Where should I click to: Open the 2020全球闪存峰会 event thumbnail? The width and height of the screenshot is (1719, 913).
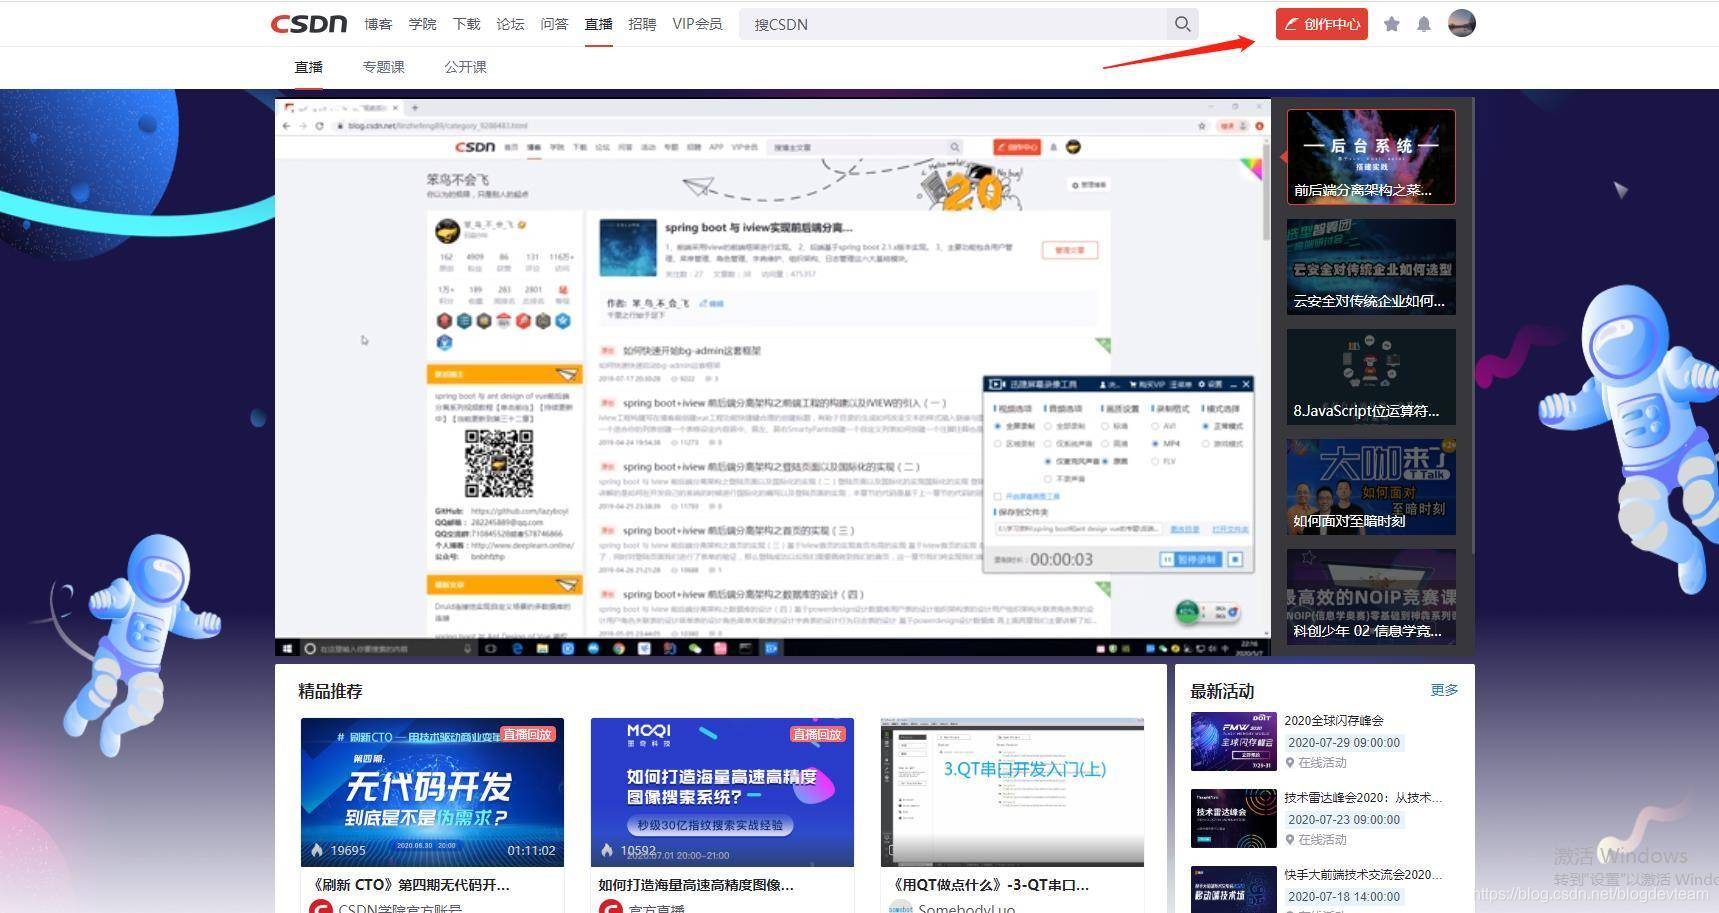(1233, 741)
